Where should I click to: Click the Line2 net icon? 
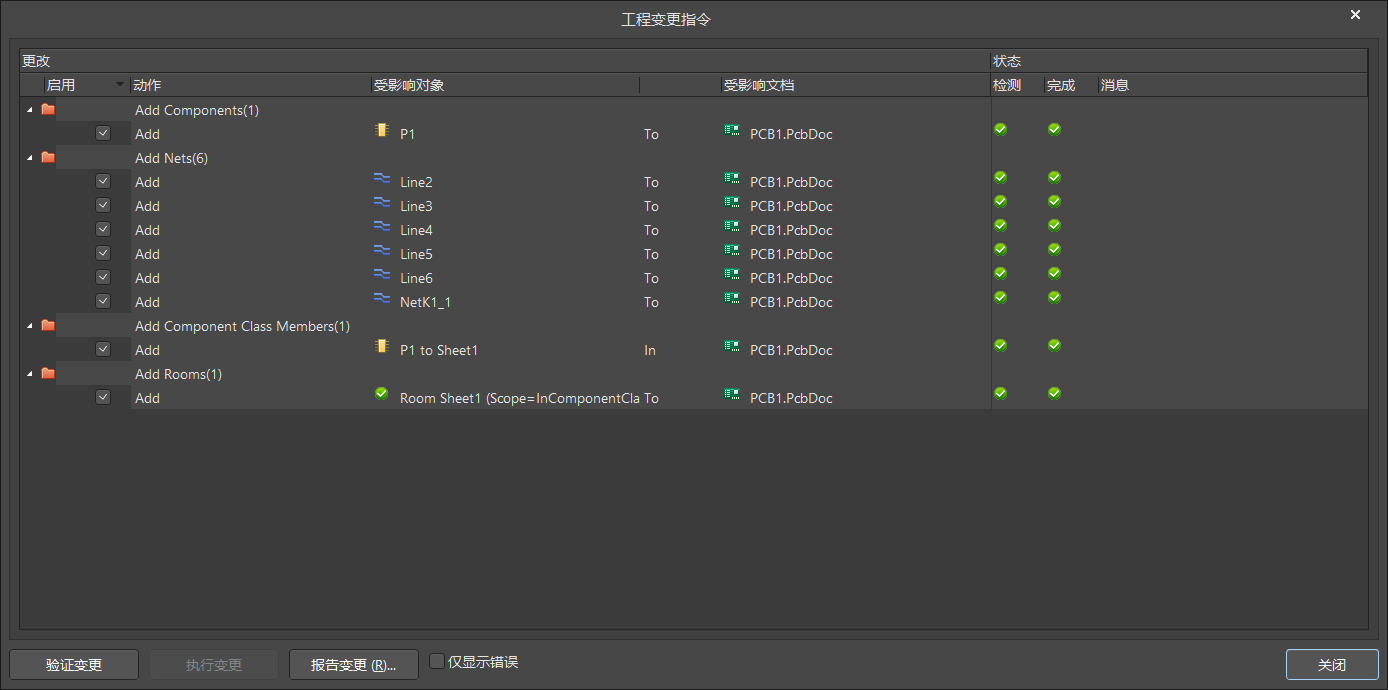[381, 180]
